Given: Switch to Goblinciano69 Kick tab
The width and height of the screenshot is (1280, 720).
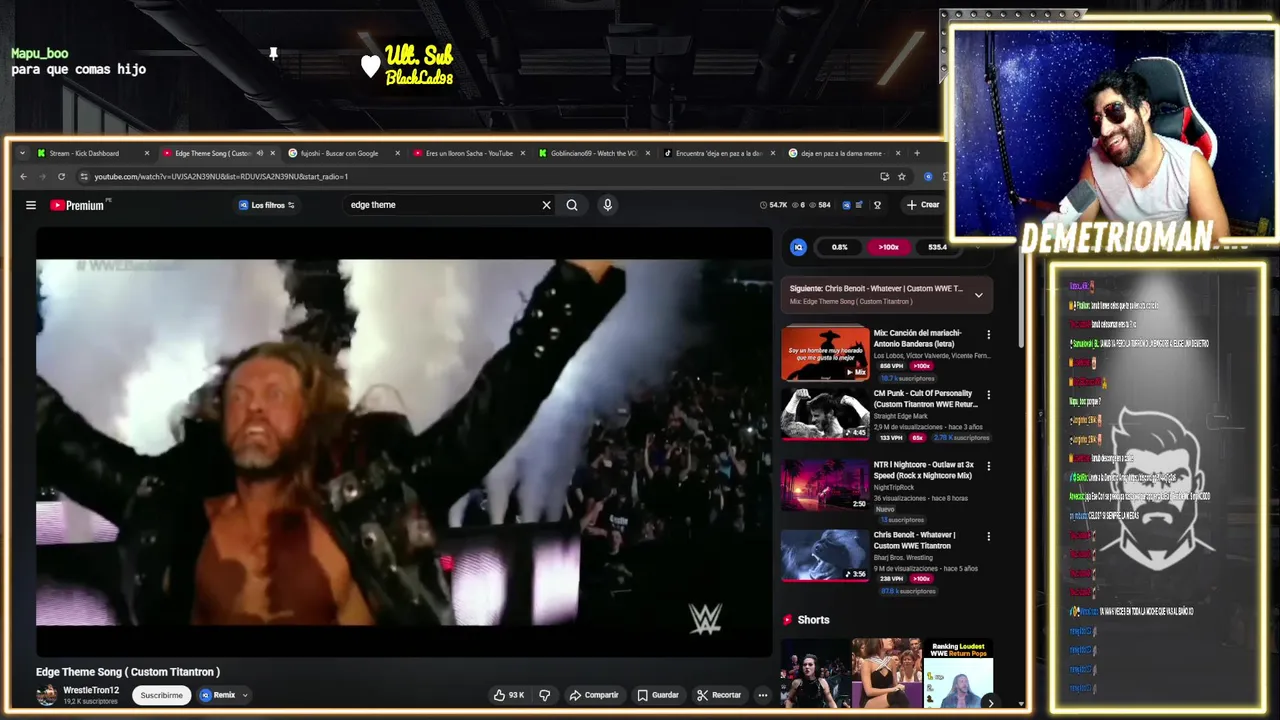Looking at the screenshot, I should click(x=593, y=153).
